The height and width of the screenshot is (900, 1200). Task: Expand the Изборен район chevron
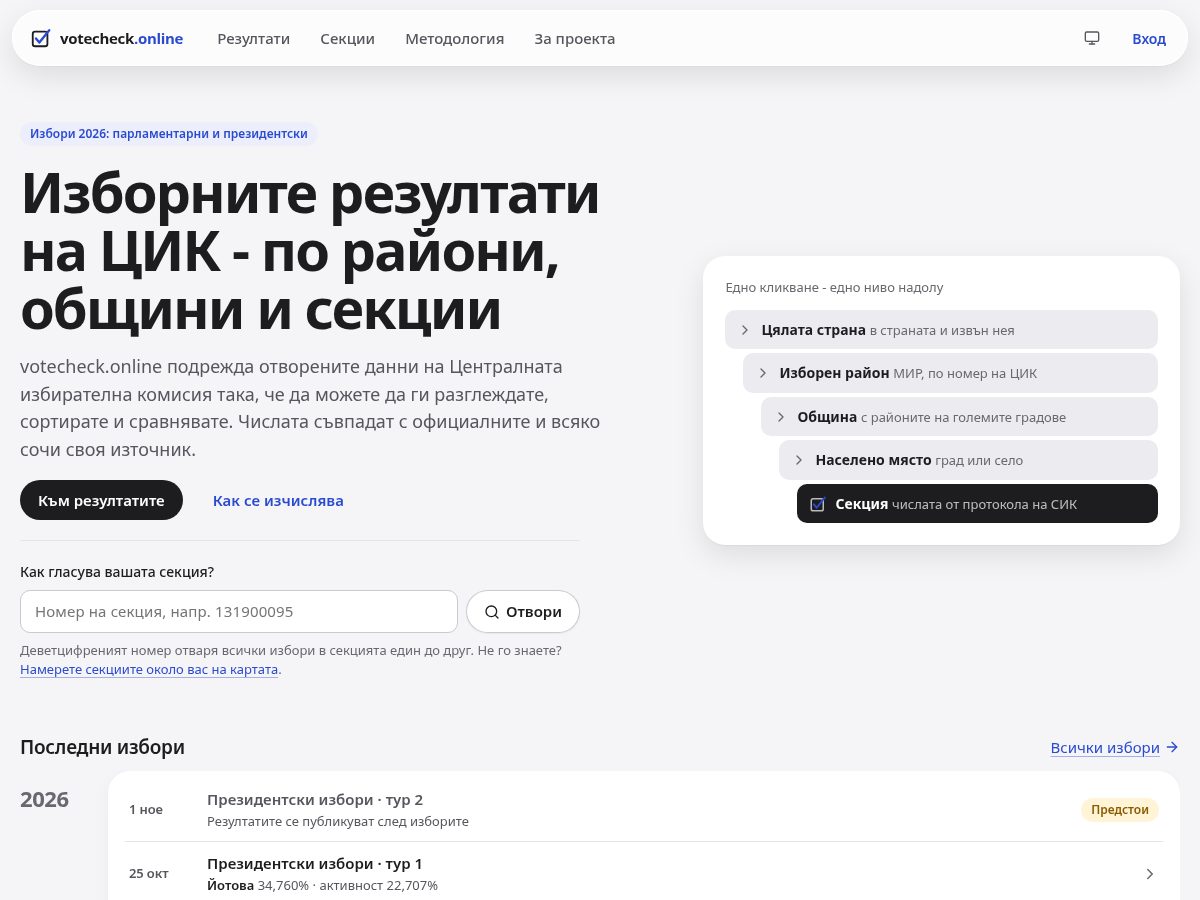click(762, 373)
